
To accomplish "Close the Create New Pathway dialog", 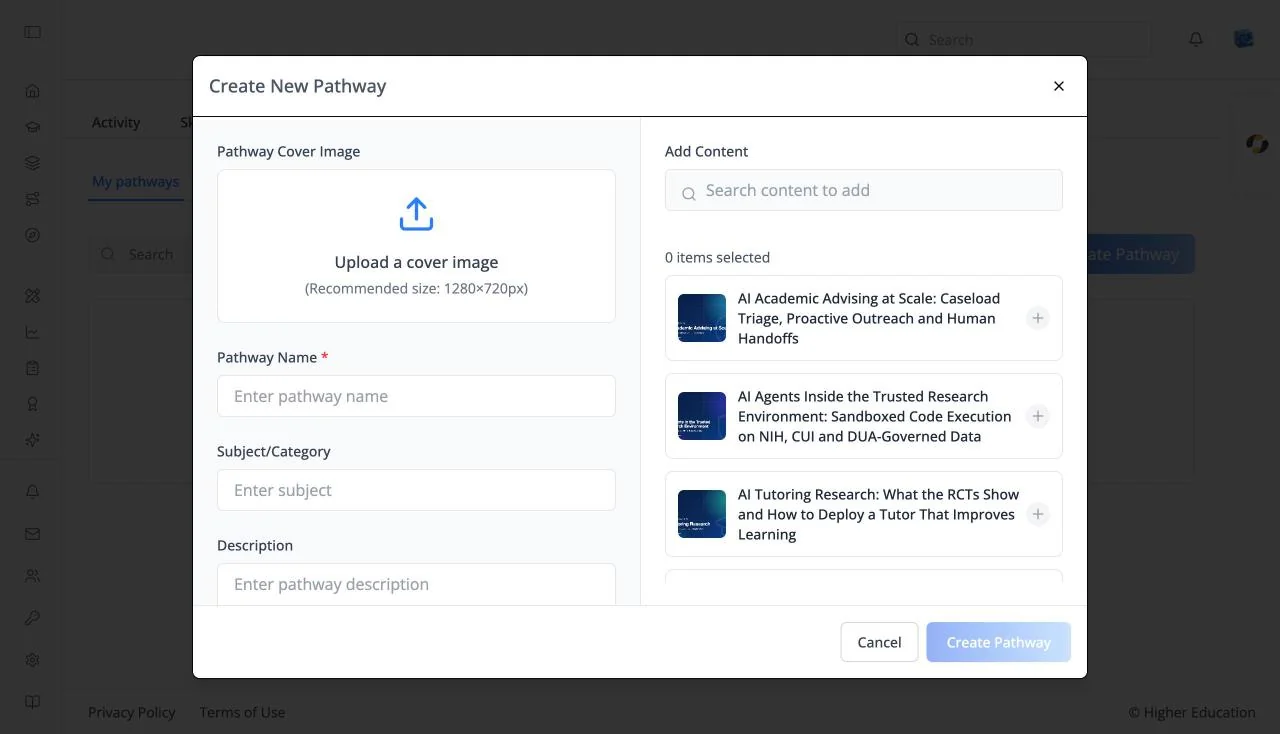I will click(1059, 86).
